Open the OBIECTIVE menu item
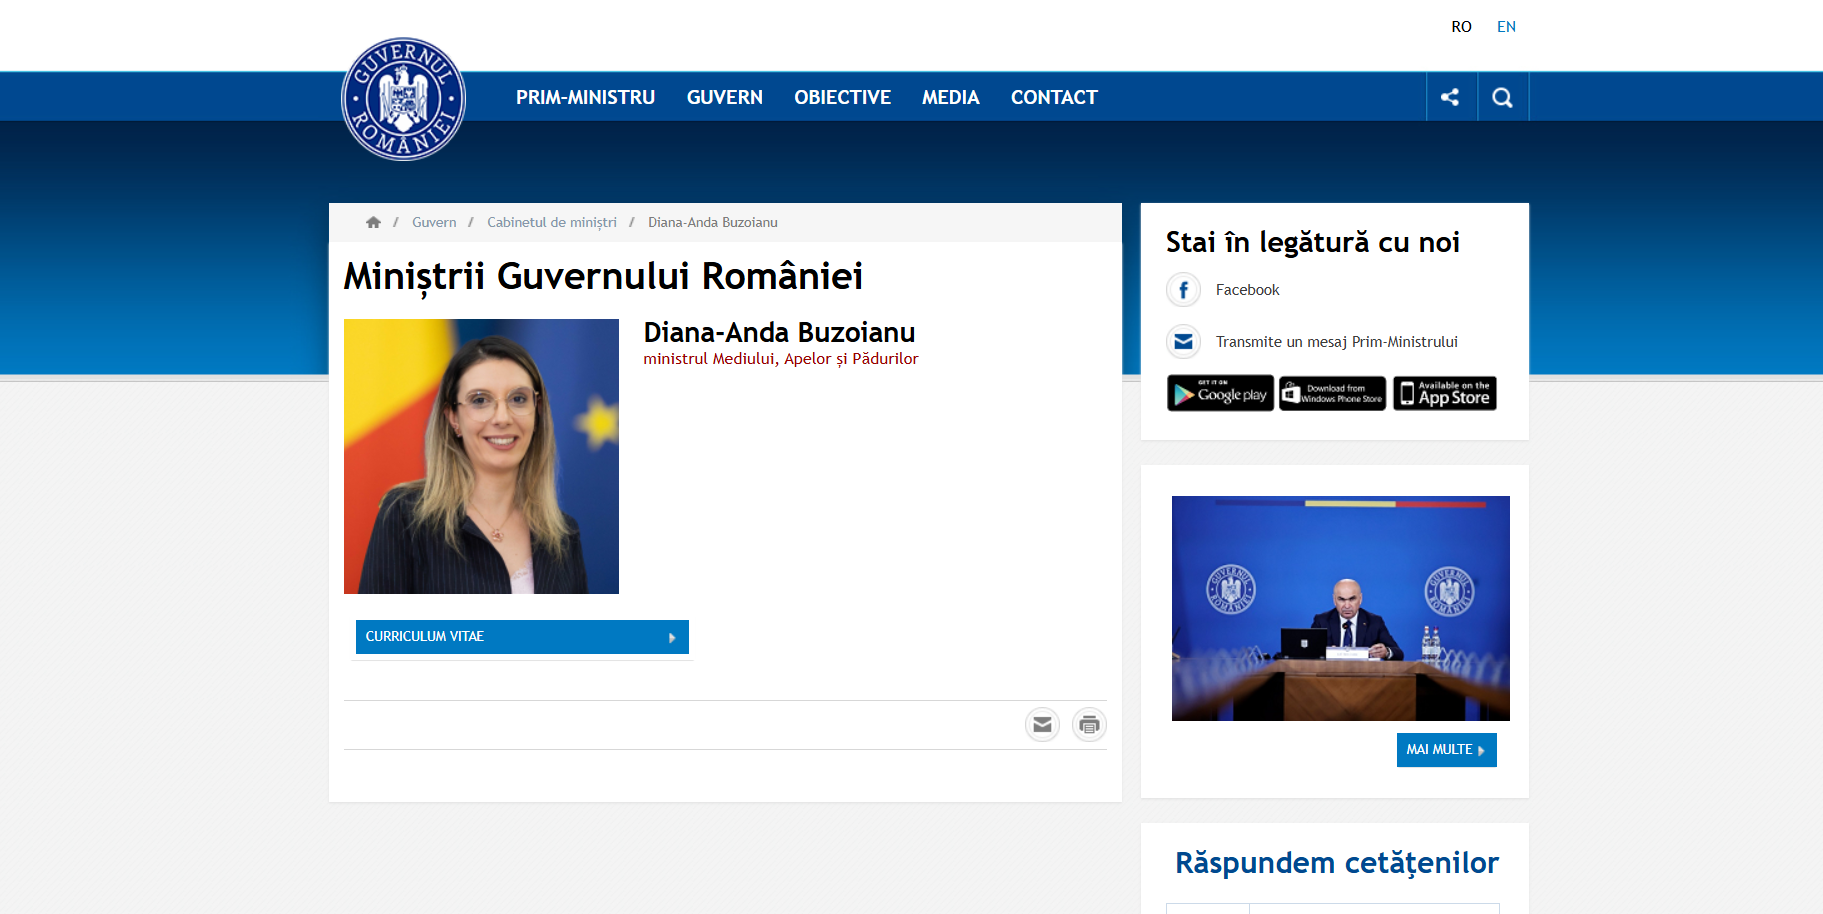Screen dimensions: 1823x914 click(842, 97)
